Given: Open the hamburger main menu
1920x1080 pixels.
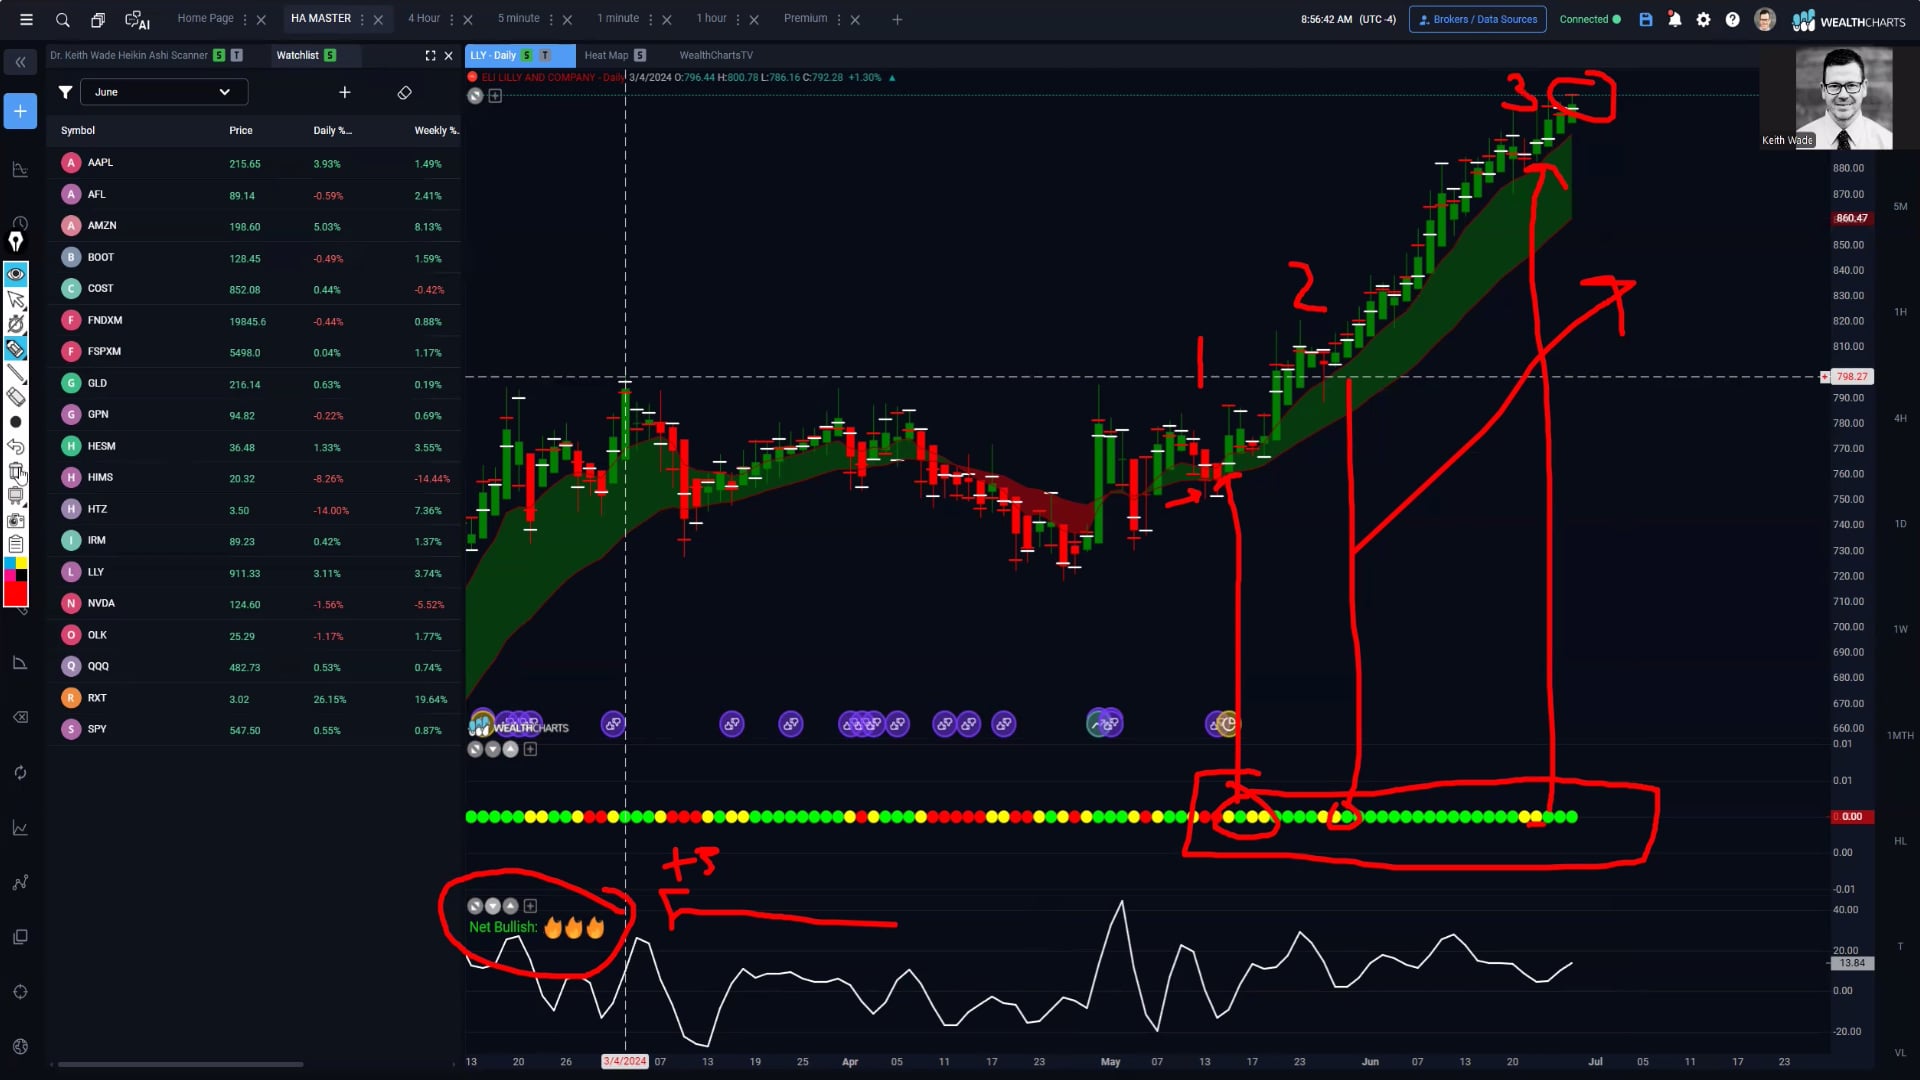Looking at the screenshot, I should [26, 19].
